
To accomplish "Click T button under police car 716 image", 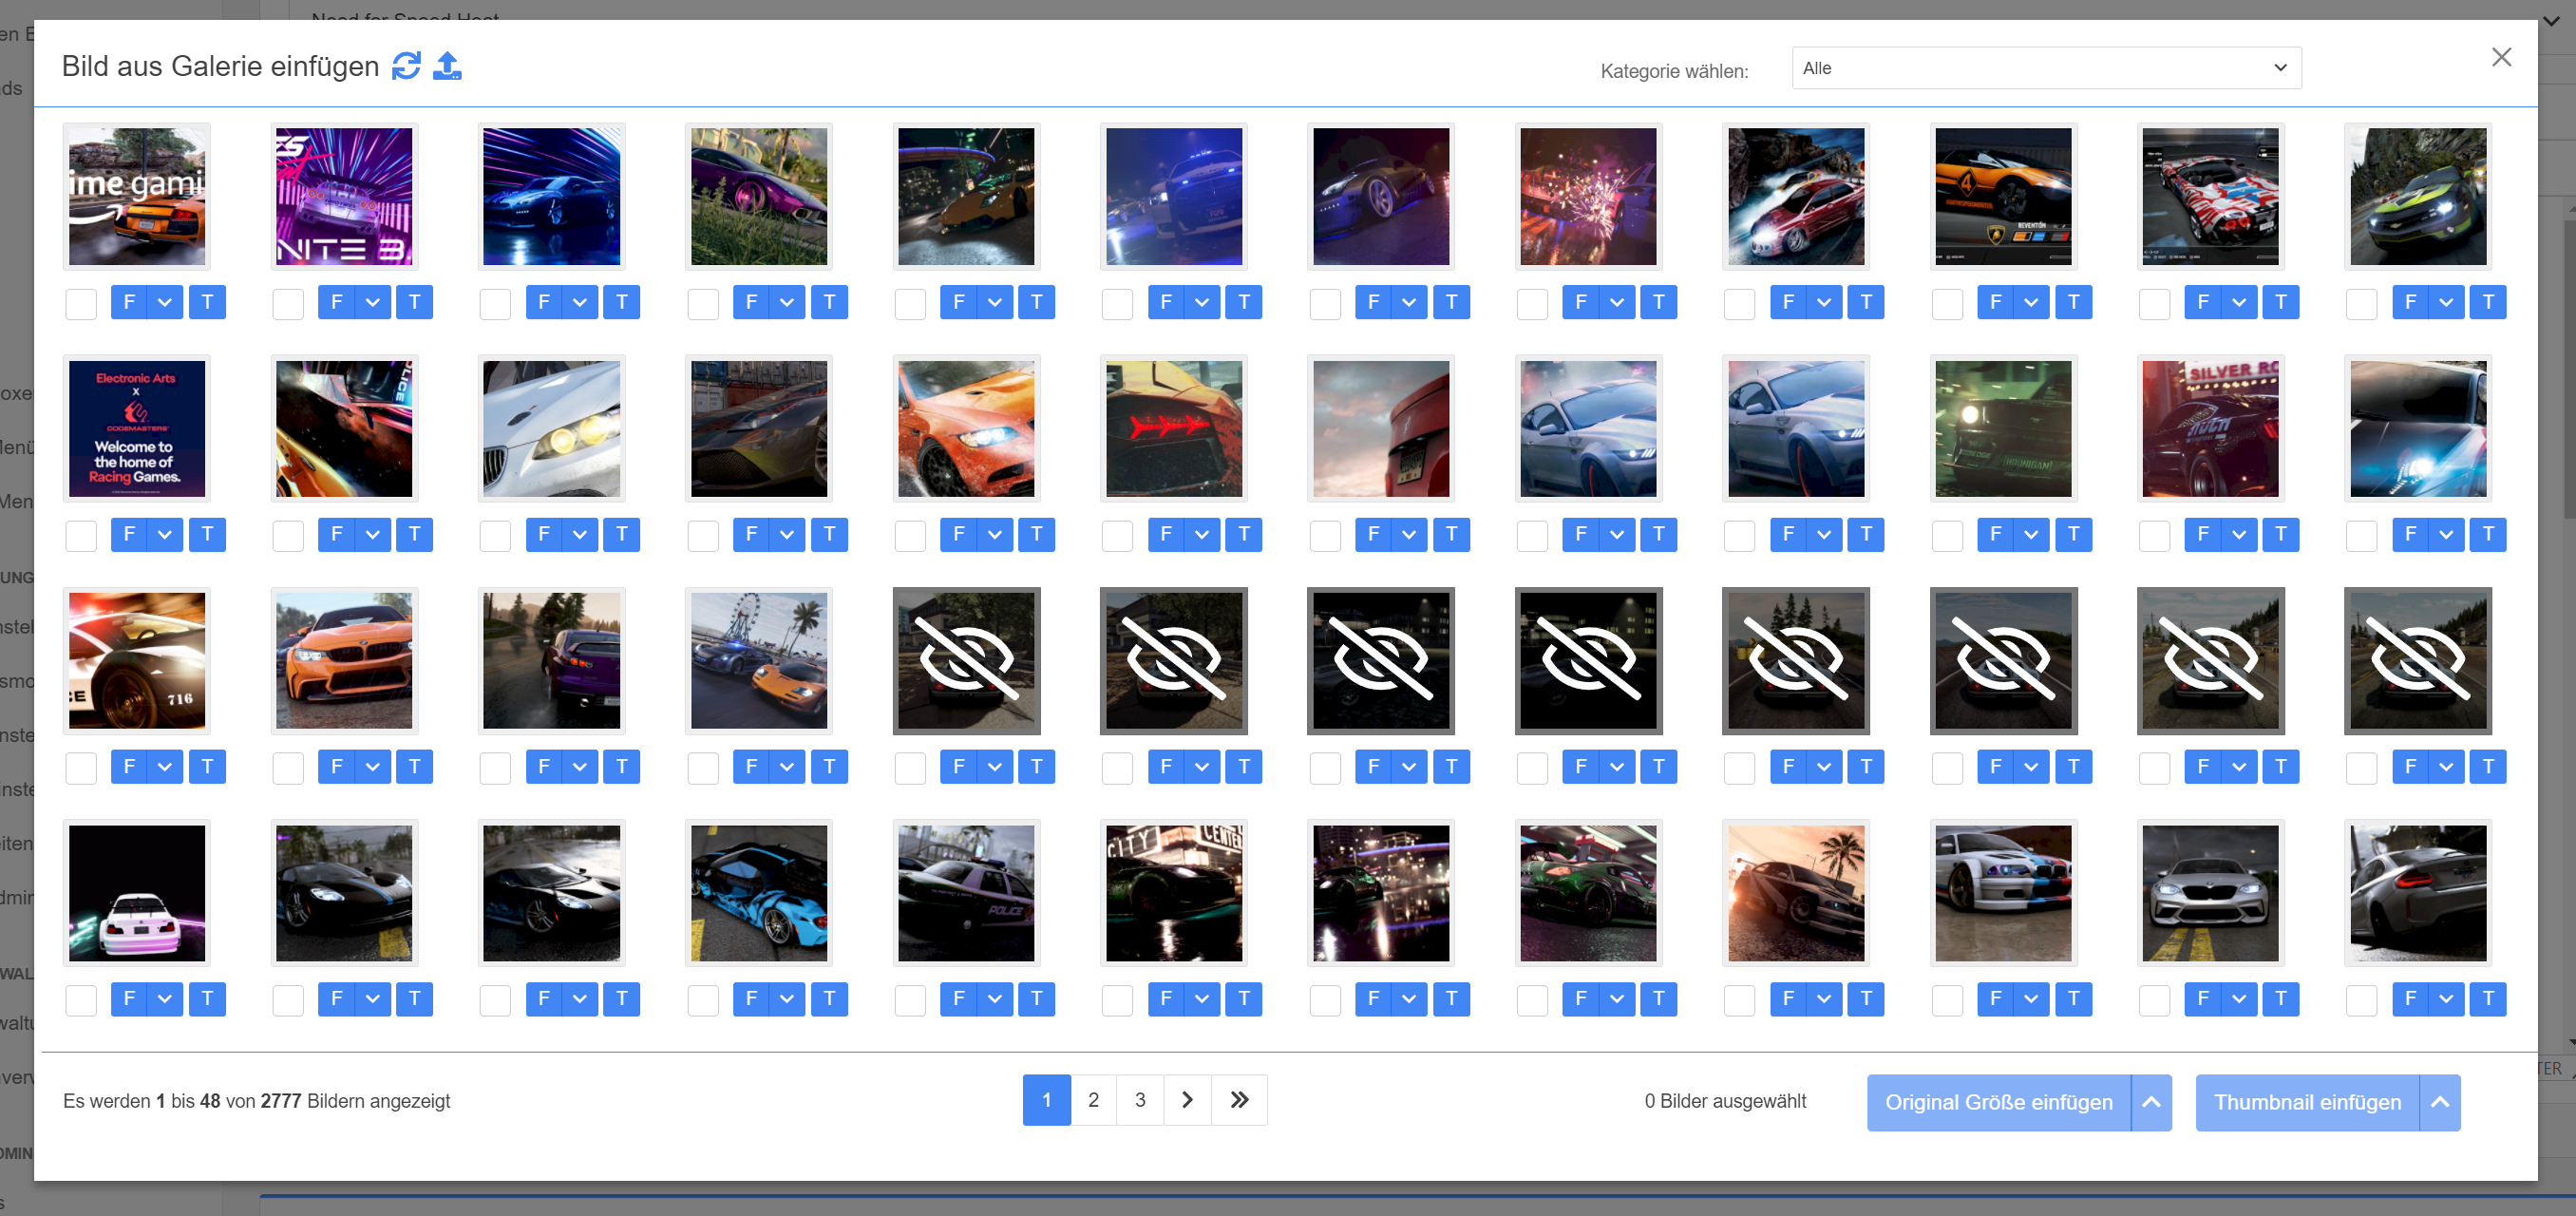I will (x=207, y=767).
